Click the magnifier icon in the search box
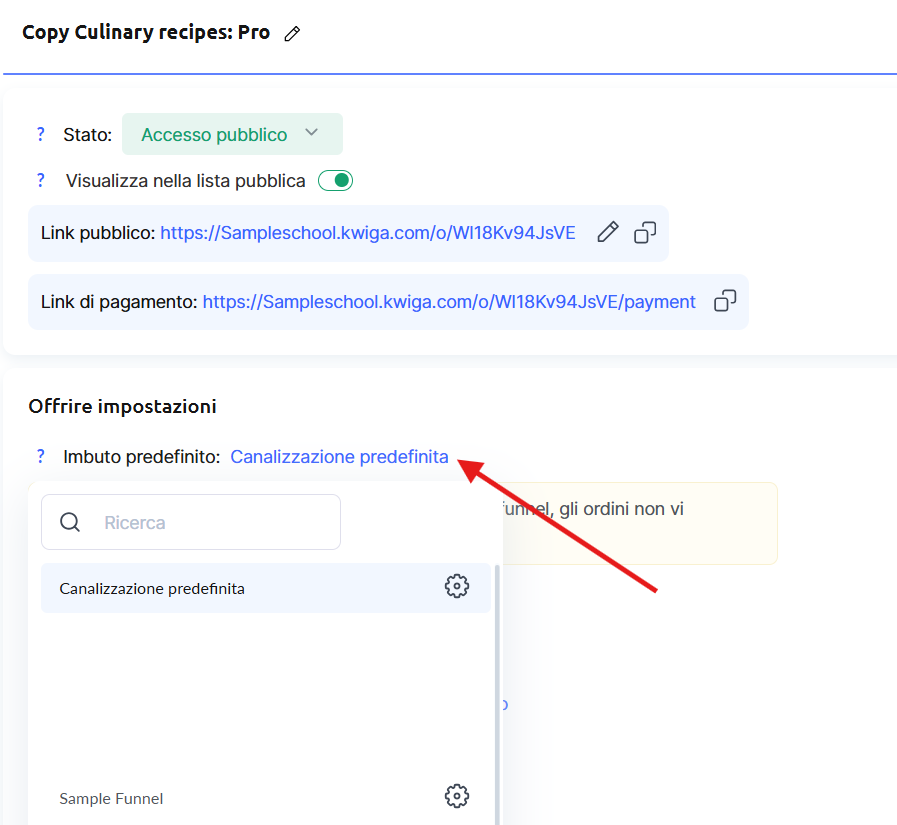 (x=70, y=522)
